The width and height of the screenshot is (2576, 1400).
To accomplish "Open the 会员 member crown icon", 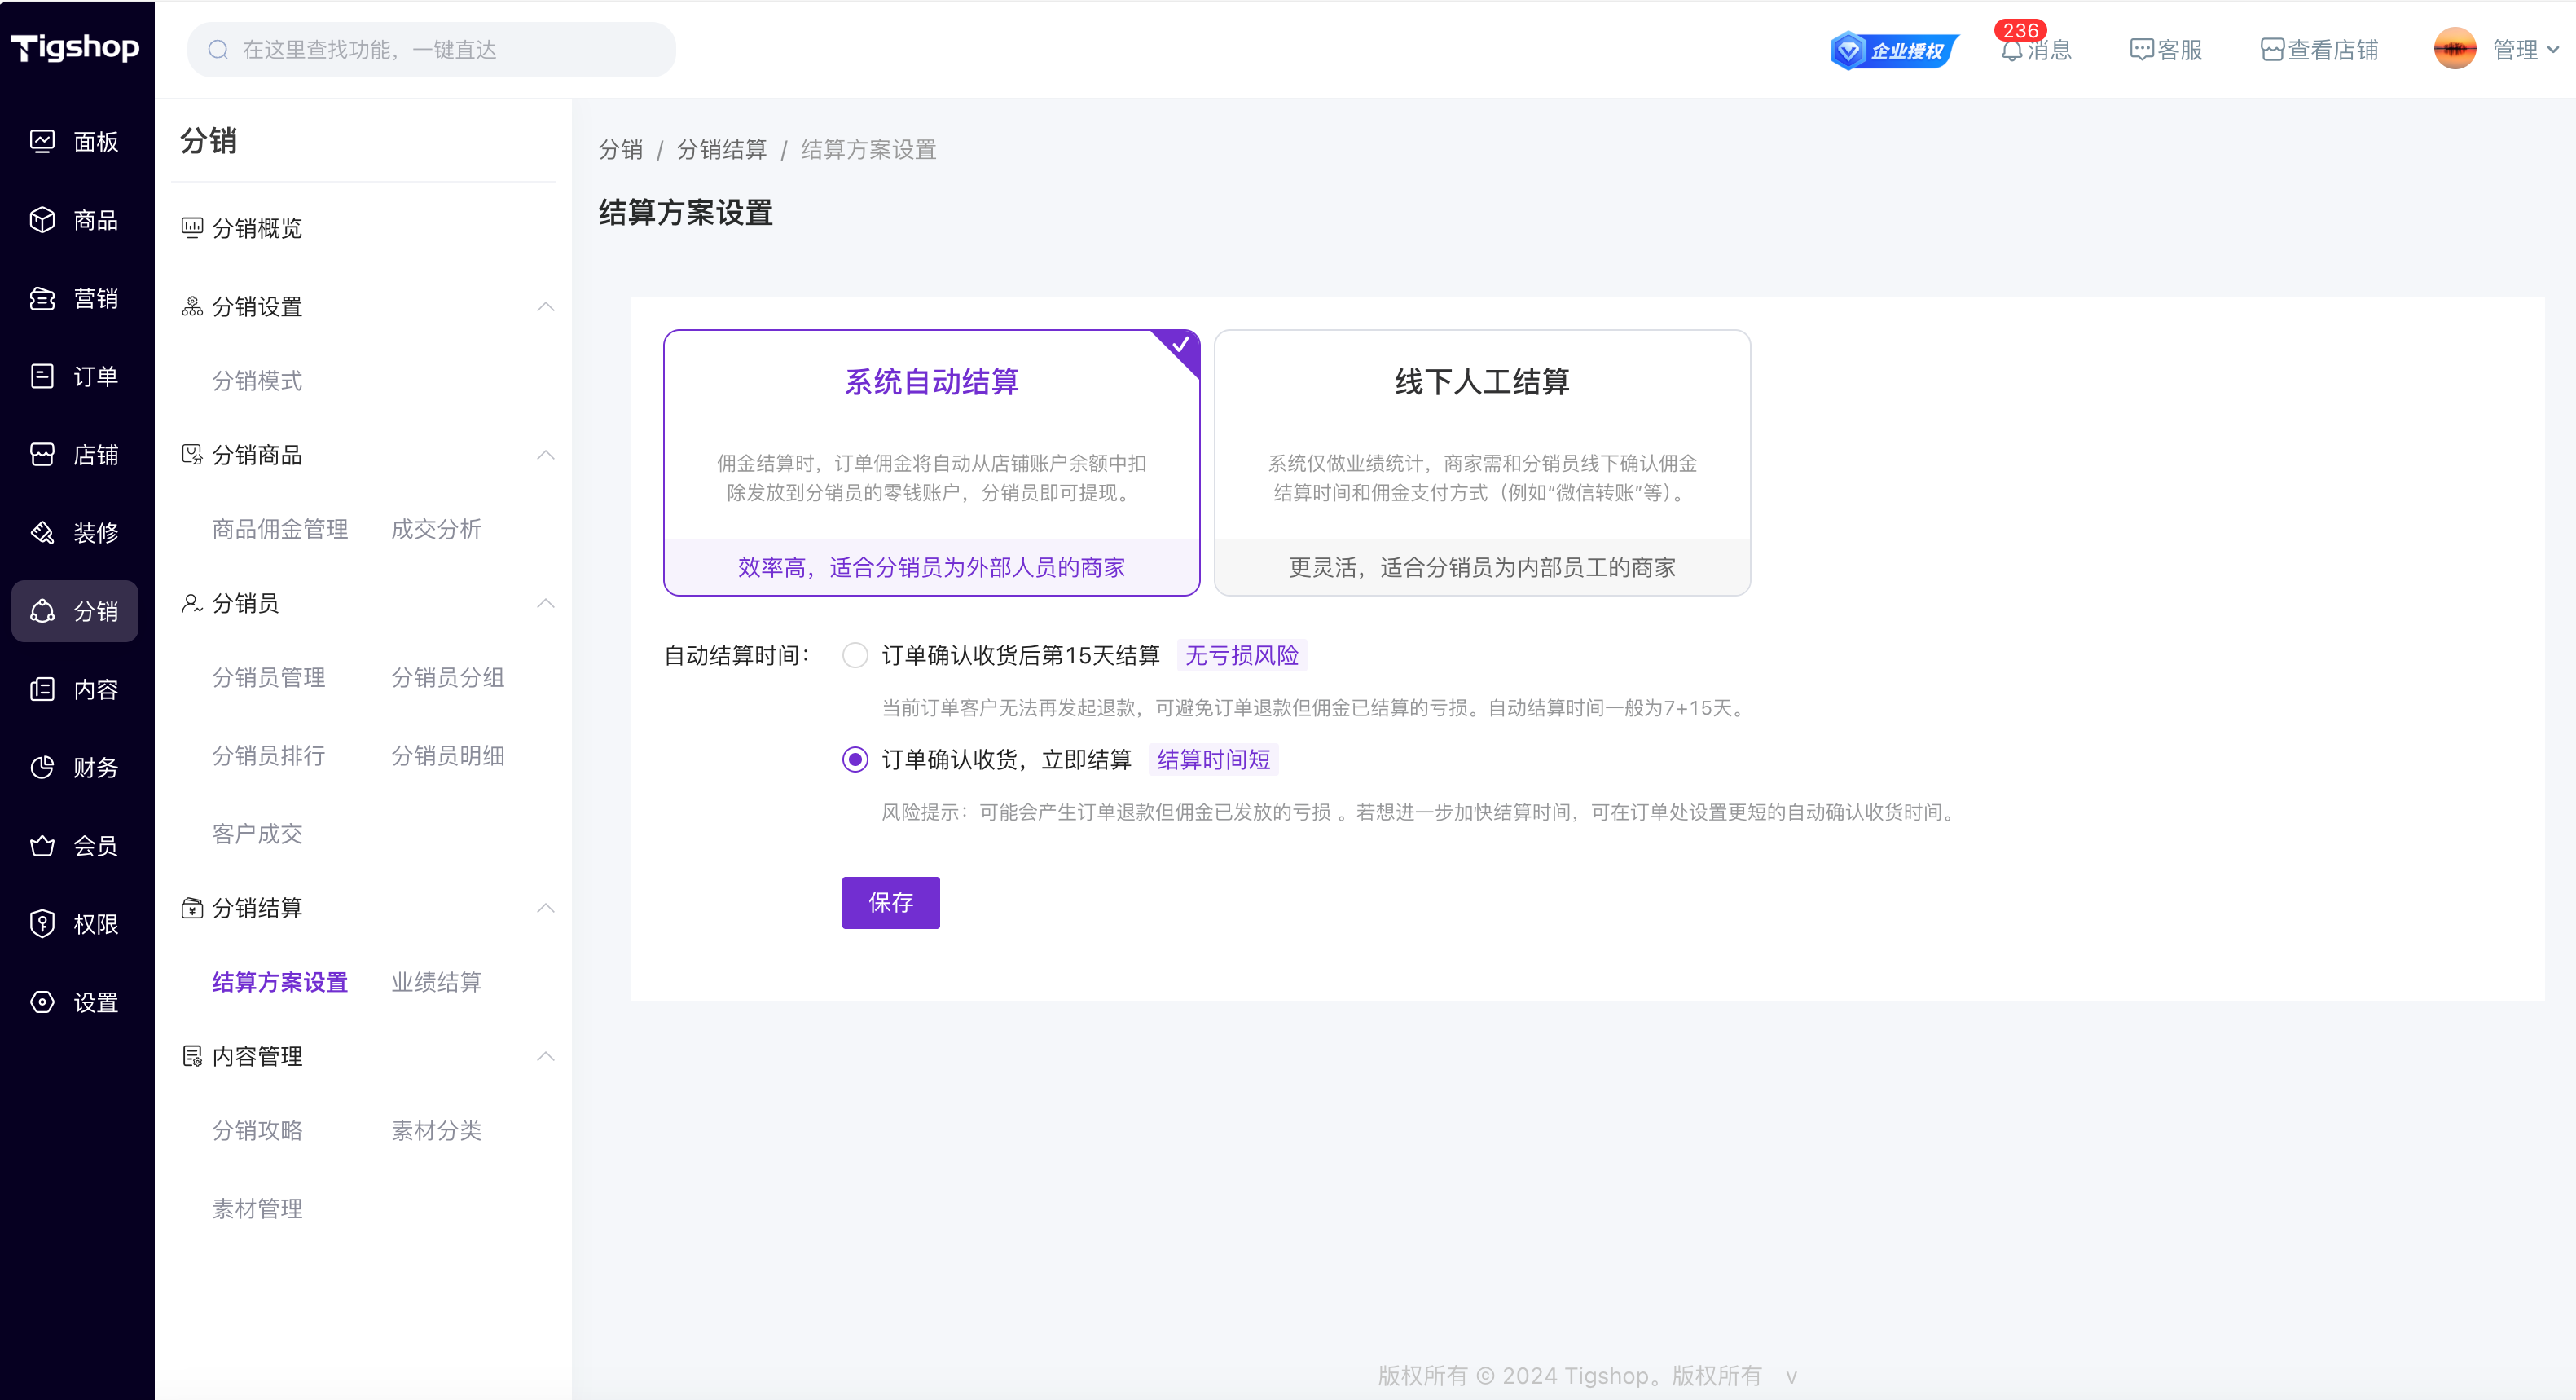I will pyautogui.click(x=42, y=846).
